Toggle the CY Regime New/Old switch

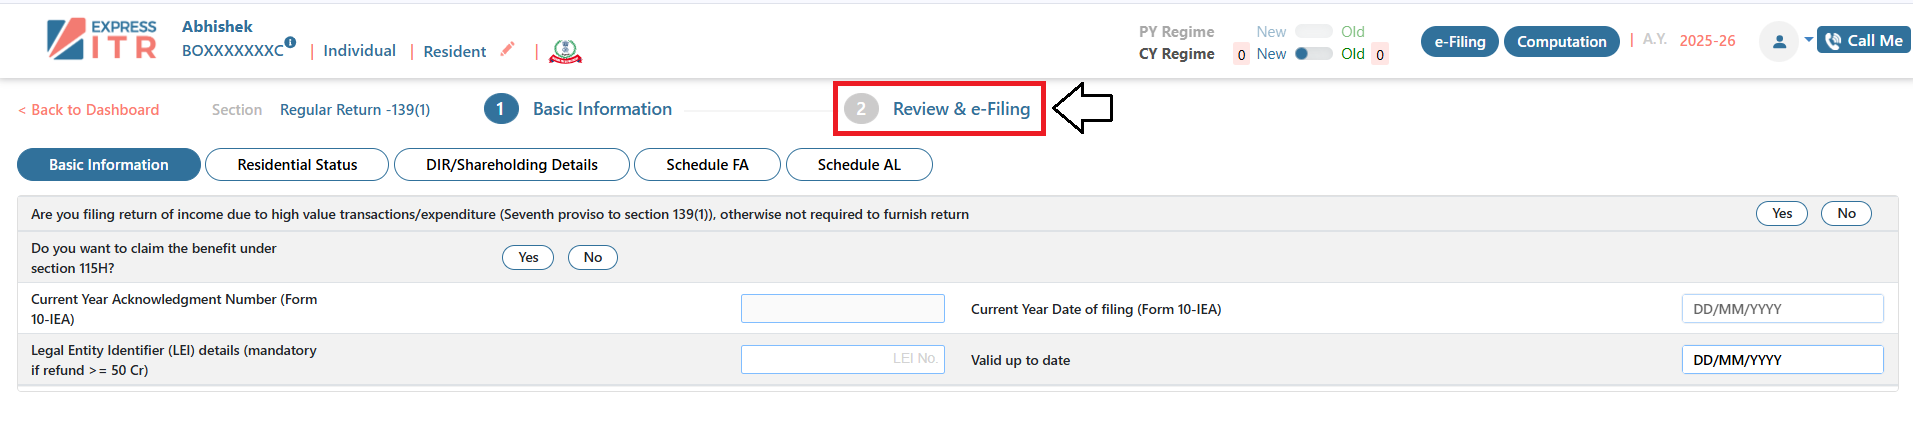1313,54
